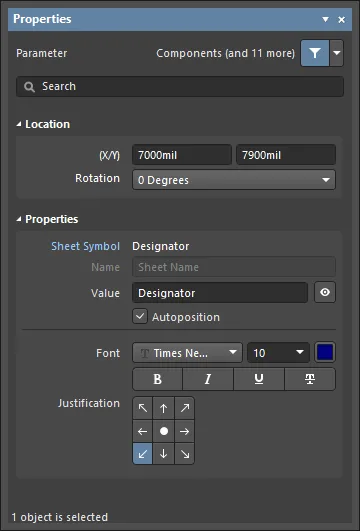Toggle Bold font style

(157, 379)
